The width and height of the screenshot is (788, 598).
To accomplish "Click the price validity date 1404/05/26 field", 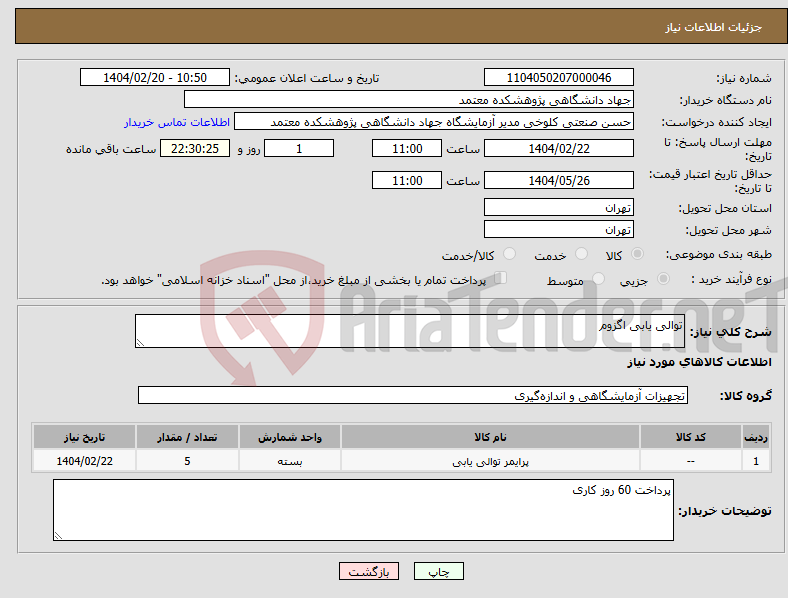I will tap(558, 180).
